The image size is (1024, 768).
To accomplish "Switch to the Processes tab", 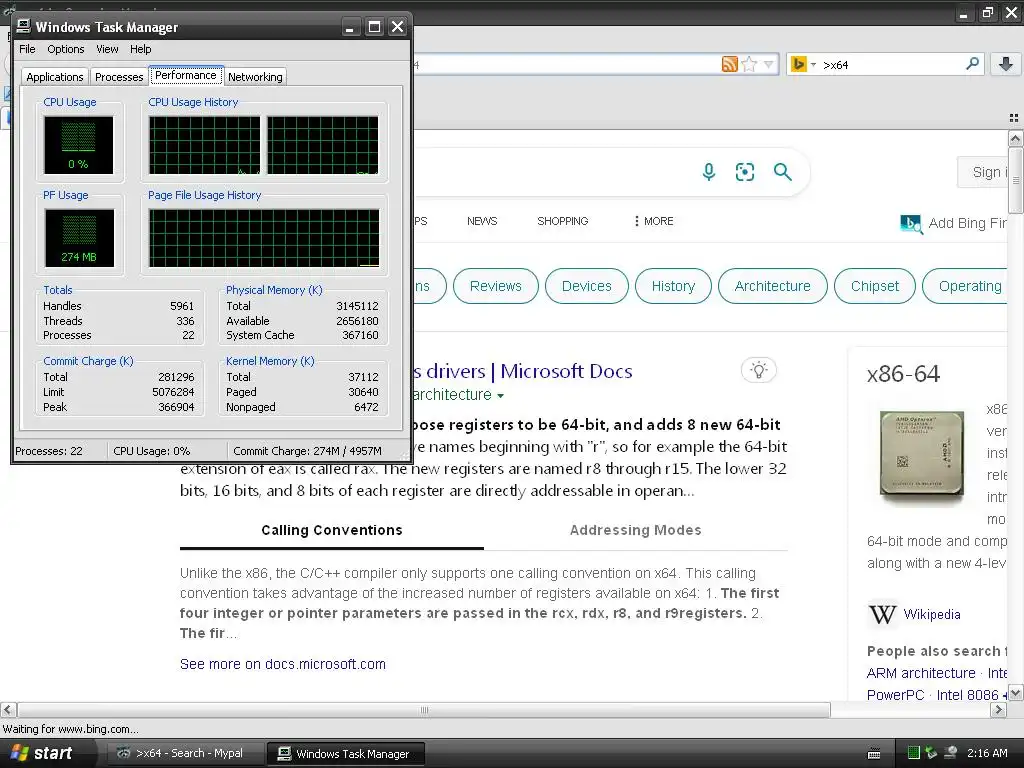I will (119, 77).
